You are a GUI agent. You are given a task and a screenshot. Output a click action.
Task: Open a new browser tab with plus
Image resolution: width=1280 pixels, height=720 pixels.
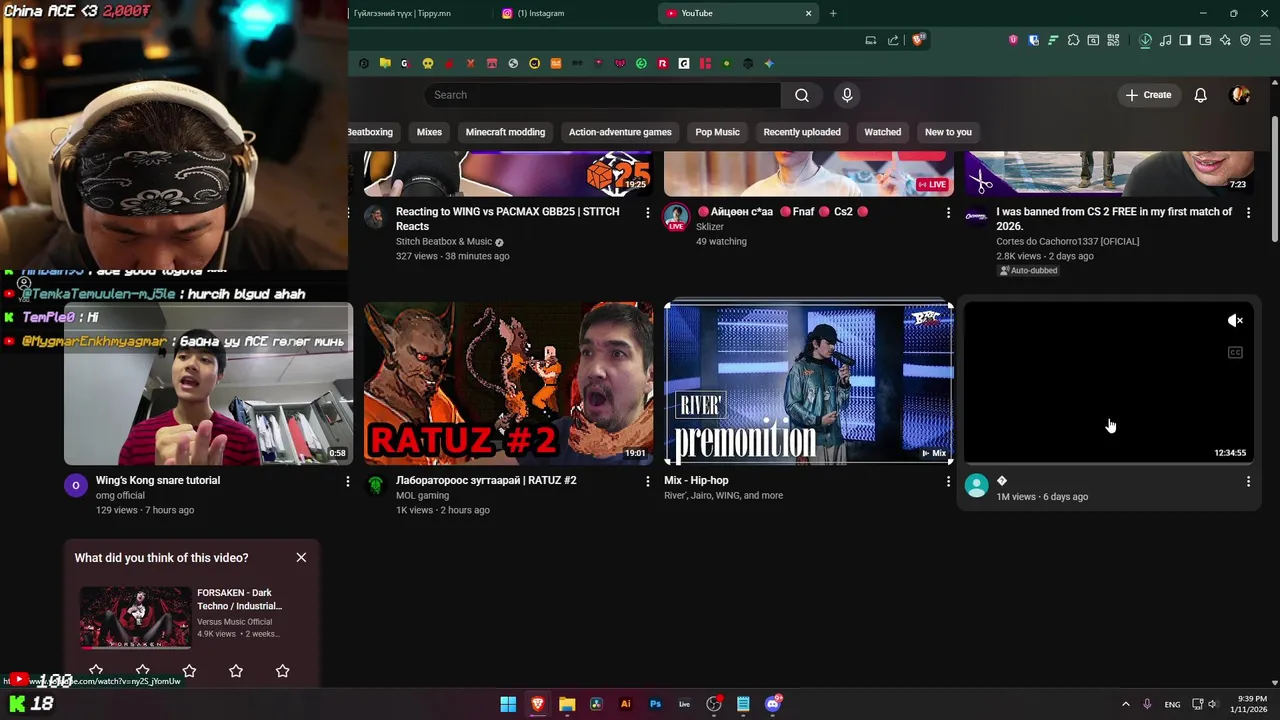click(x=833, y=13)
